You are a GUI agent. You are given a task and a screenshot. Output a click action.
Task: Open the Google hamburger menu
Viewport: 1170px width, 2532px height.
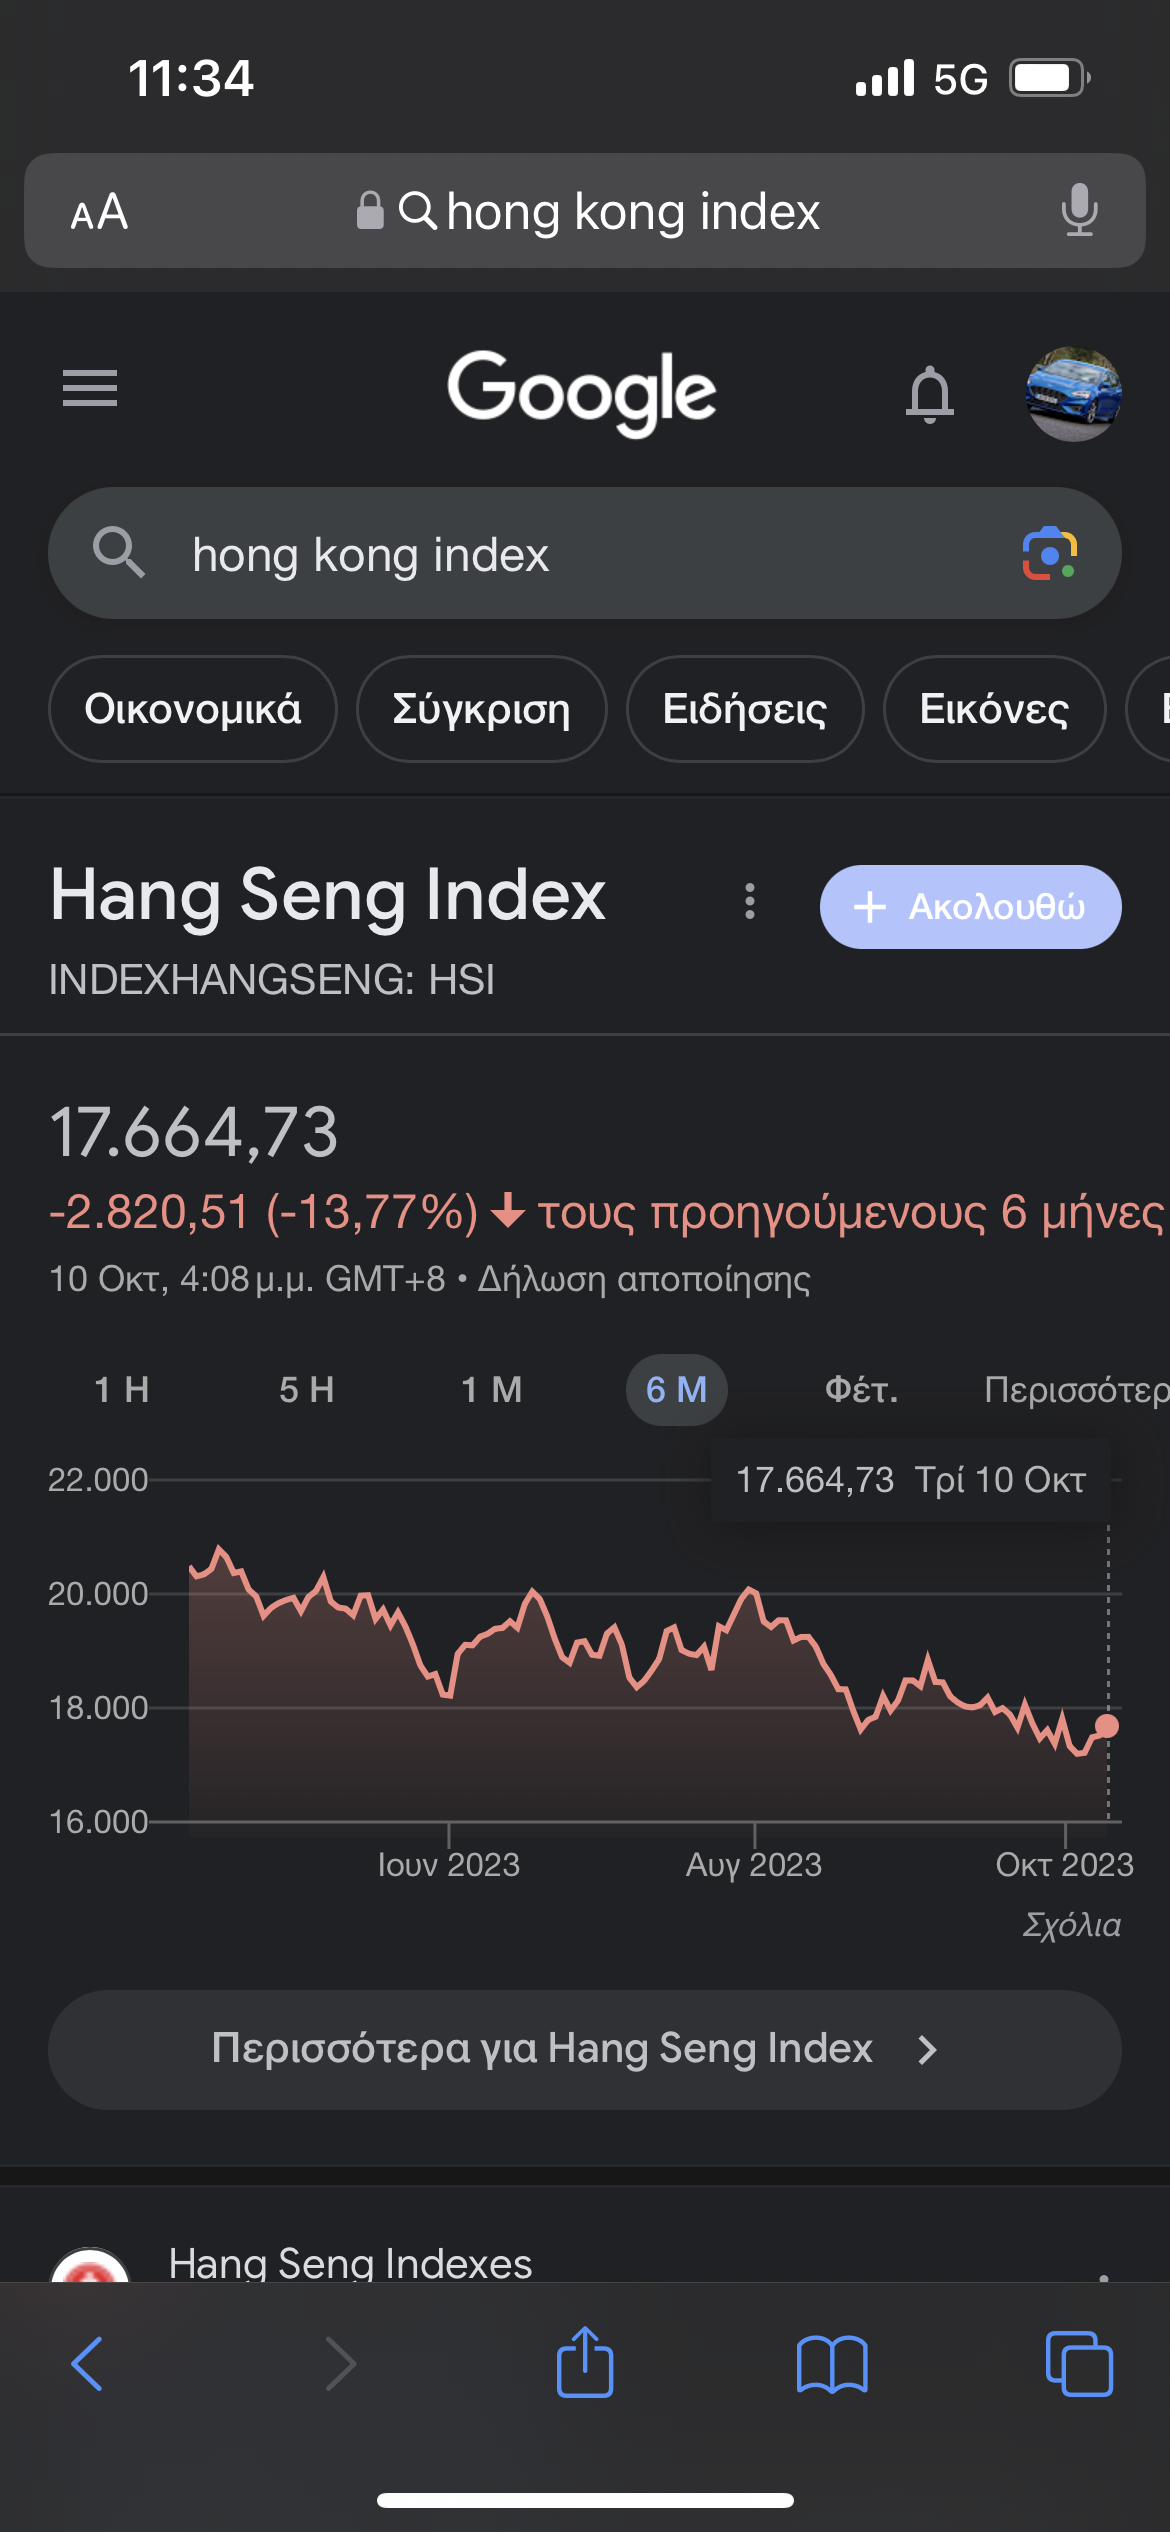90,388
